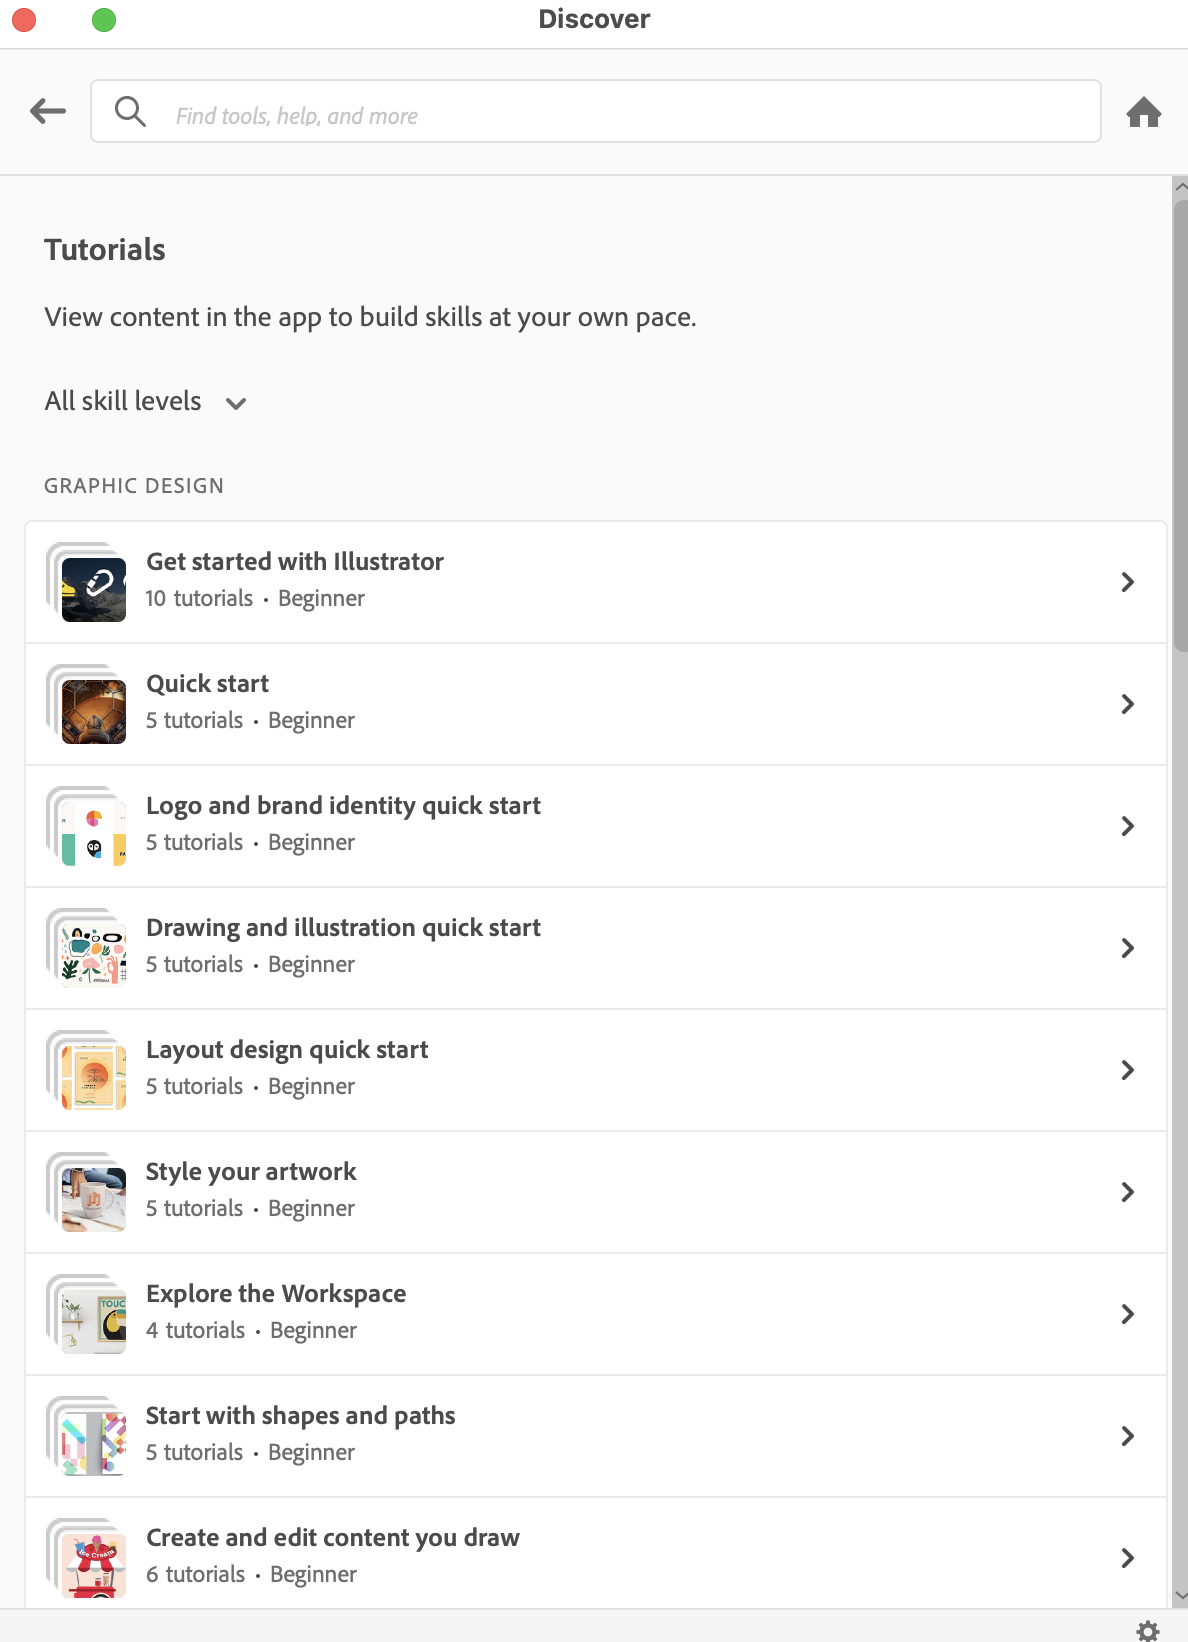
Task: Click Drawing and illustration thumbnail
Action: pos(92,953)
